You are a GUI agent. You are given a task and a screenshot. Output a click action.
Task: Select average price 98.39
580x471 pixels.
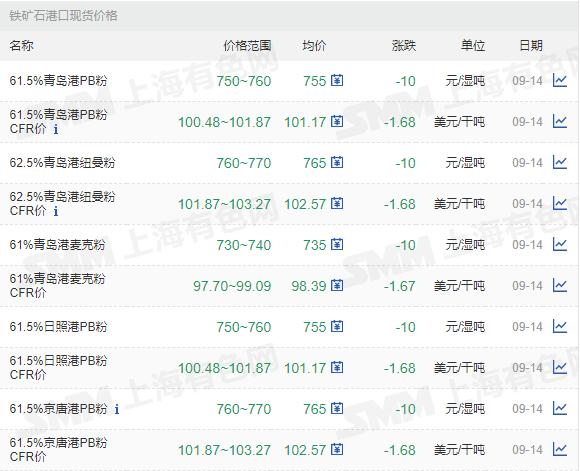click(x=309, y=286)
